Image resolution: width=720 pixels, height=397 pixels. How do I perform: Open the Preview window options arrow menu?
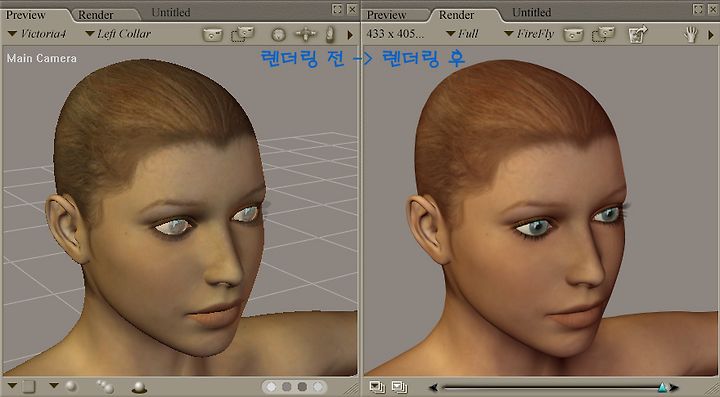coord(350,34)
